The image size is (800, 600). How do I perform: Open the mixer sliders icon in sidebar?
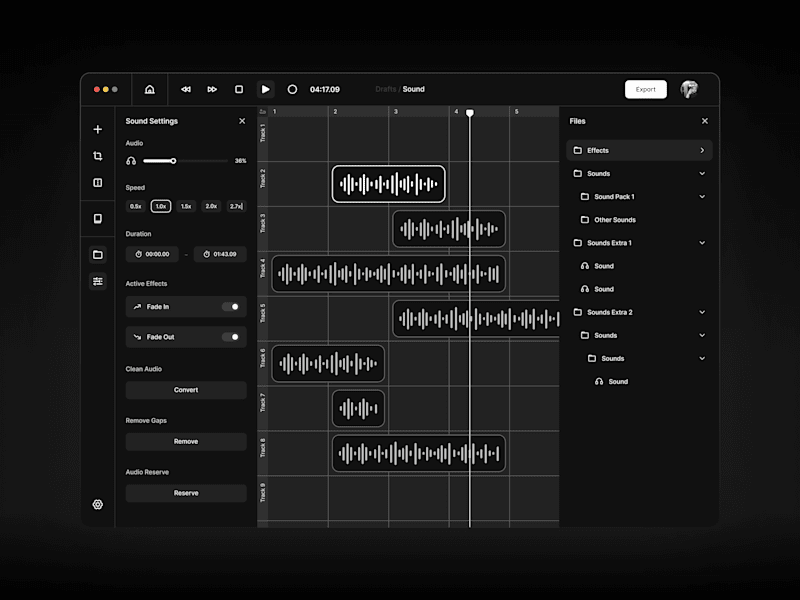point(97,281)
